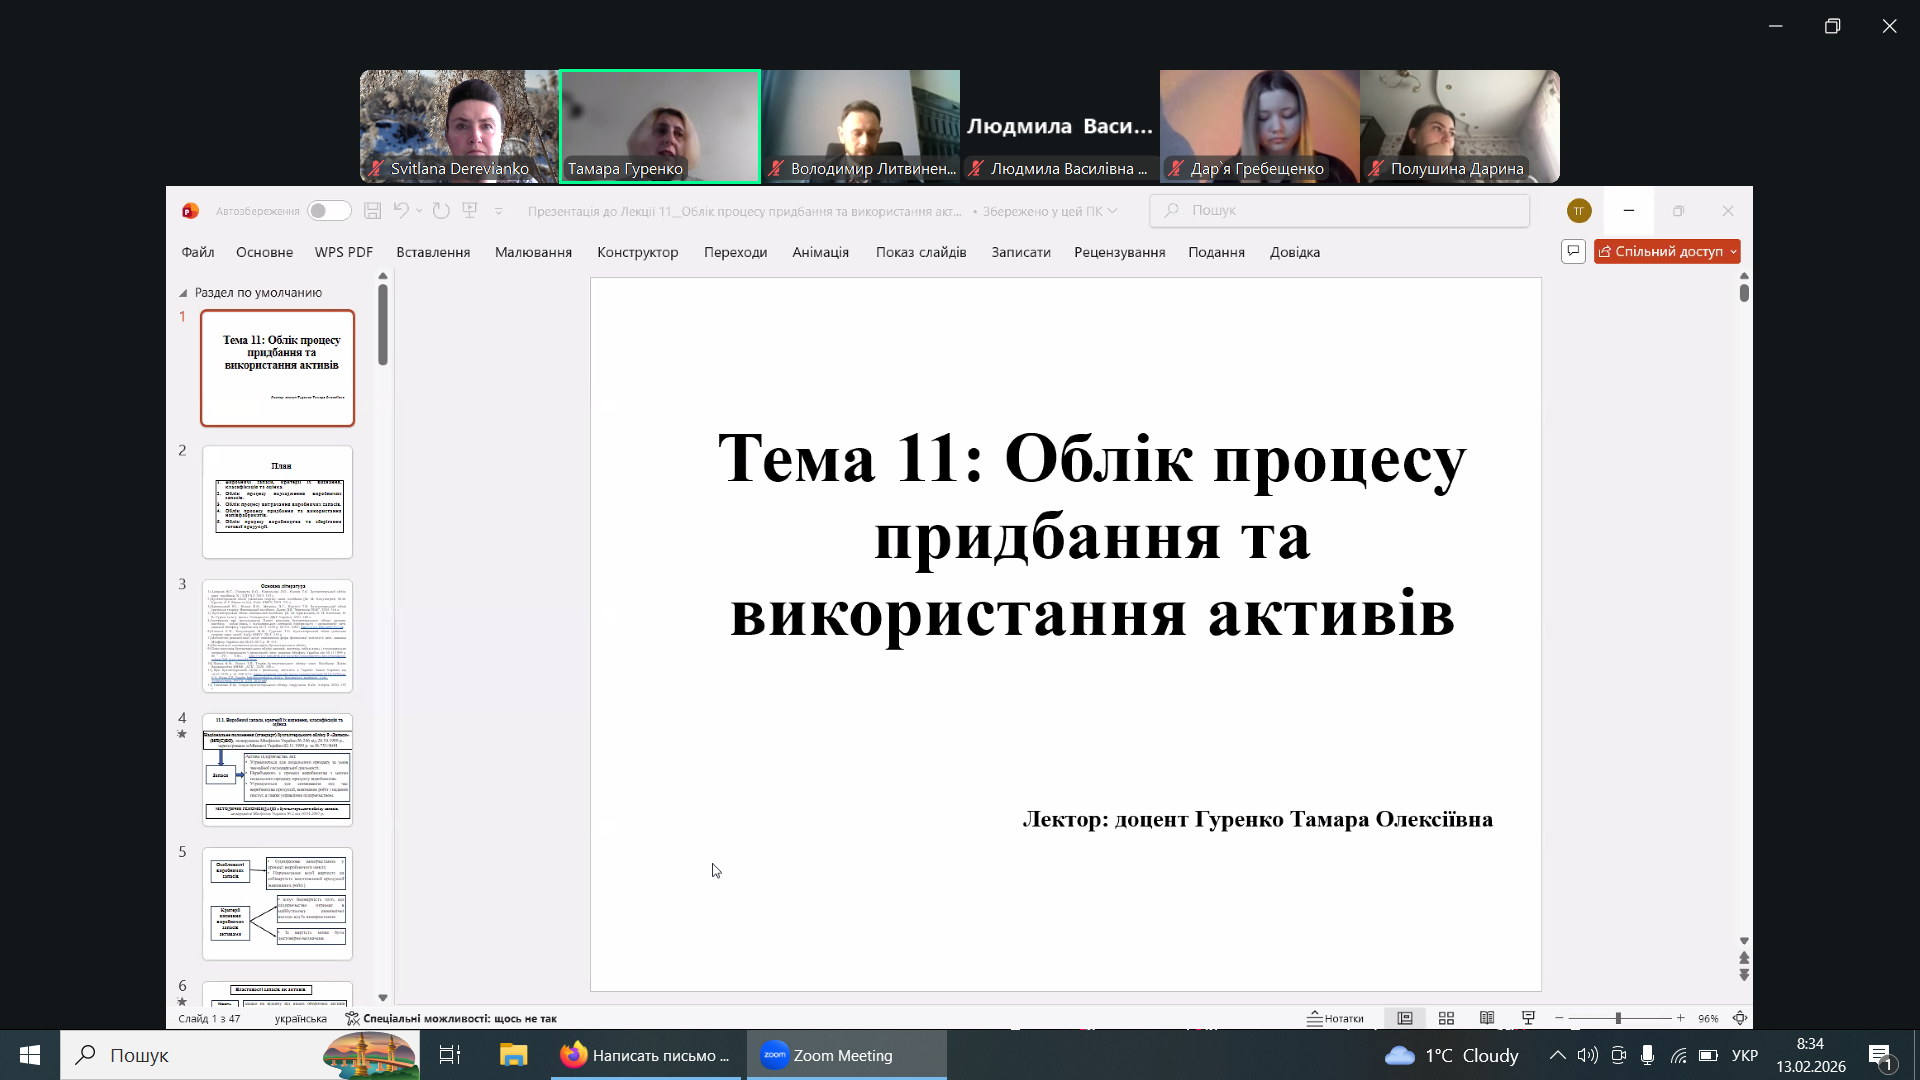This screenshot has height=1080, width=1920.
Task: Click the zoom slider handle
Action: click(x=1618, y=1018)
